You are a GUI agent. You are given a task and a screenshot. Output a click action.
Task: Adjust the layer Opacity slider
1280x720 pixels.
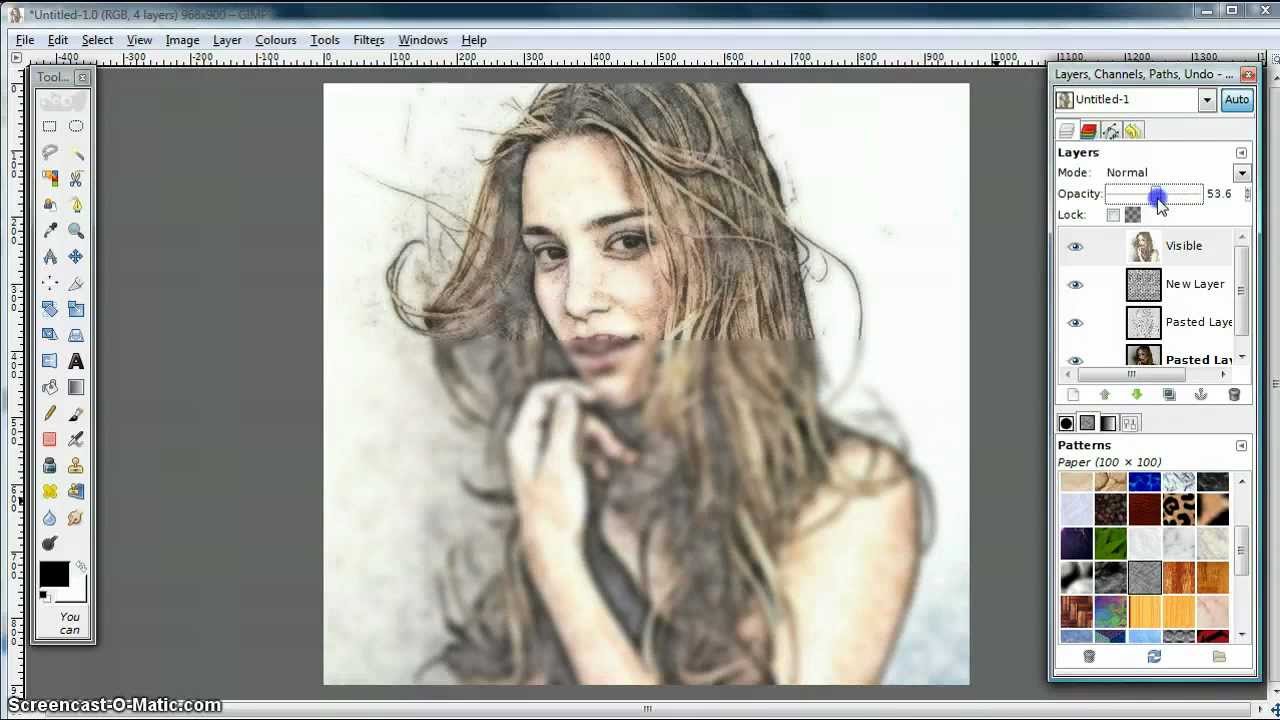point(1155,193)
